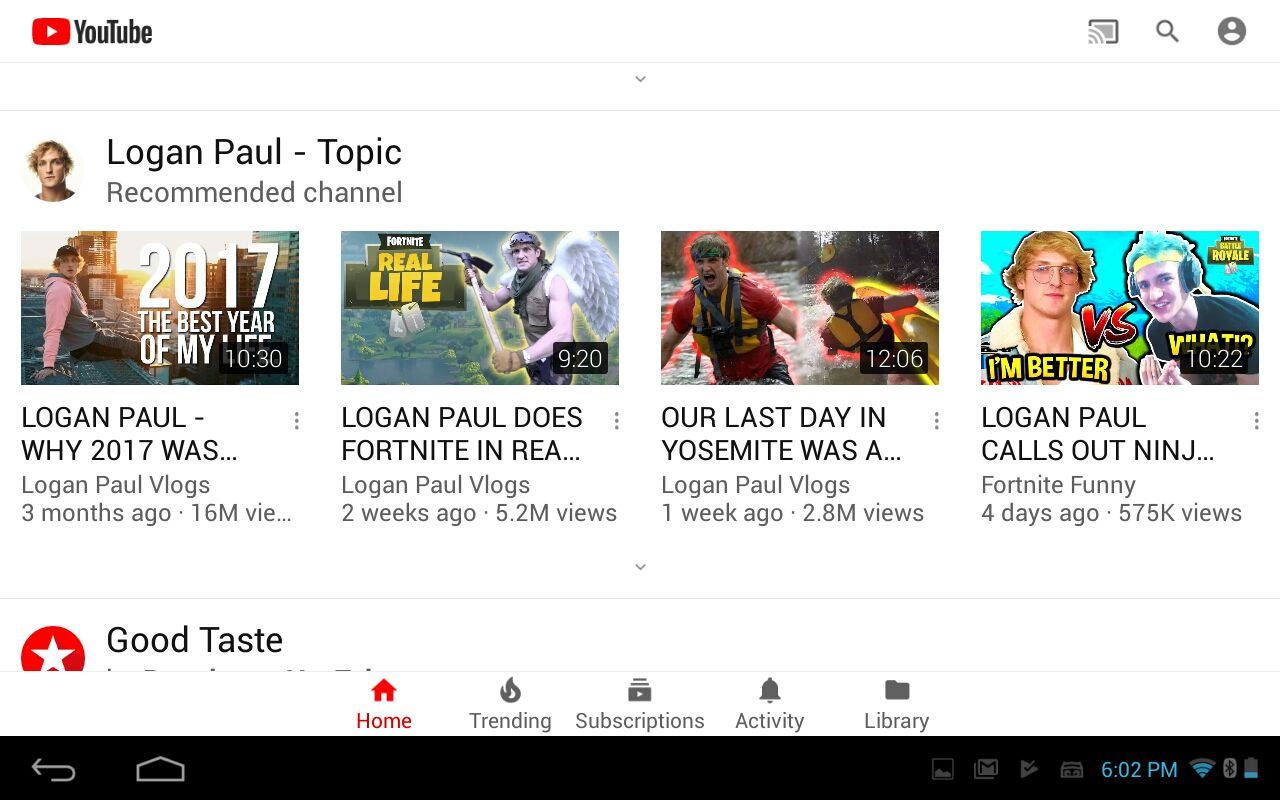Open the account profile icon
The image size is (1280, 800).
pos(1231,31)
